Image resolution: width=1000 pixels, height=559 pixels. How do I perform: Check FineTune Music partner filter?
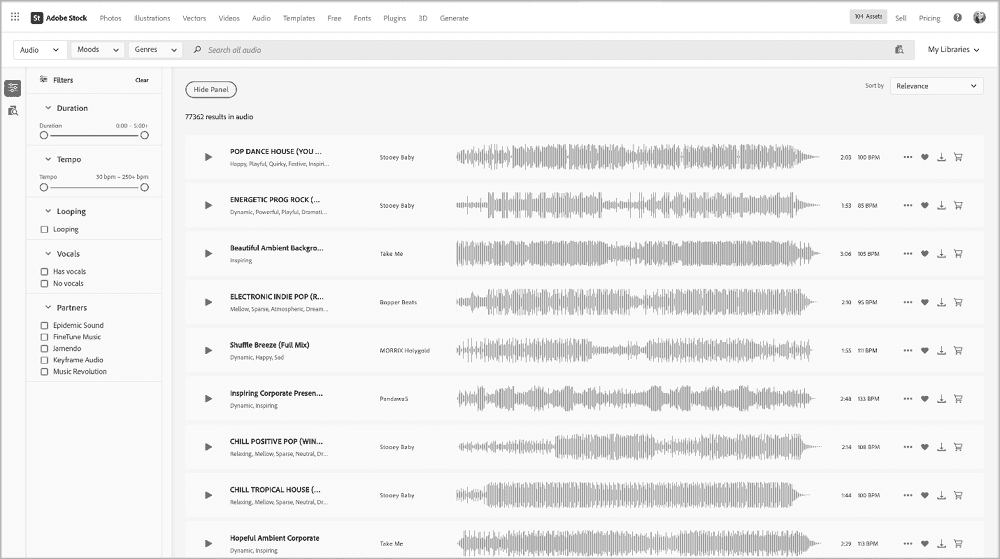44,337
